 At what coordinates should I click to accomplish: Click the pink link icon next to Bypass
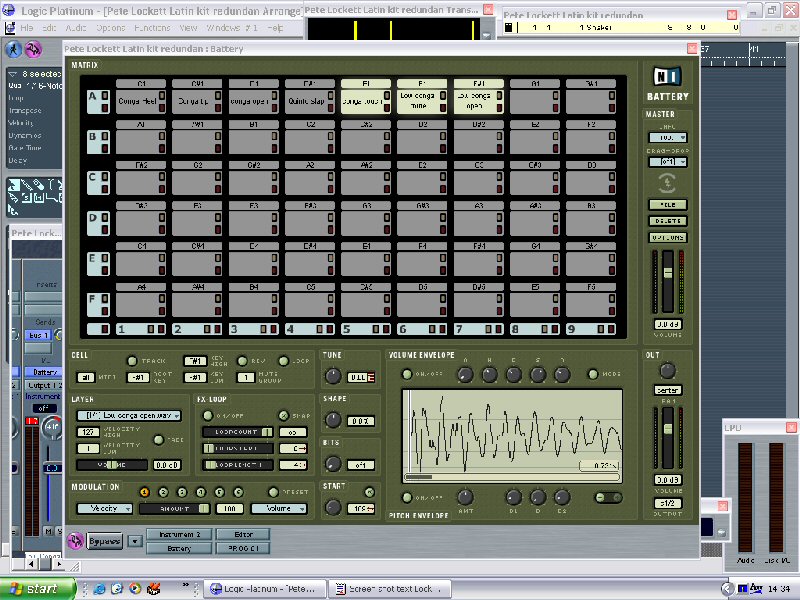pyautogui.click(x=75, y=541)
